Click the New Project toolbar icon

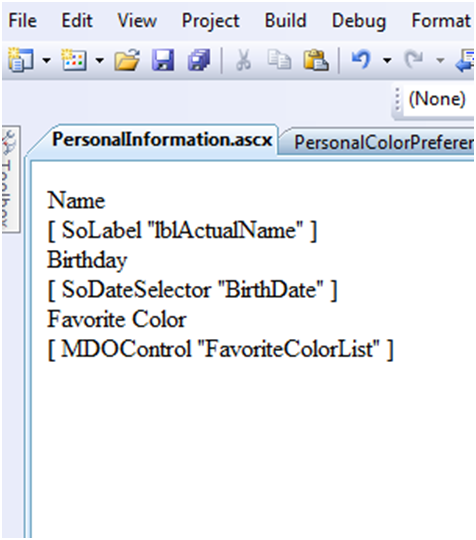21,60
